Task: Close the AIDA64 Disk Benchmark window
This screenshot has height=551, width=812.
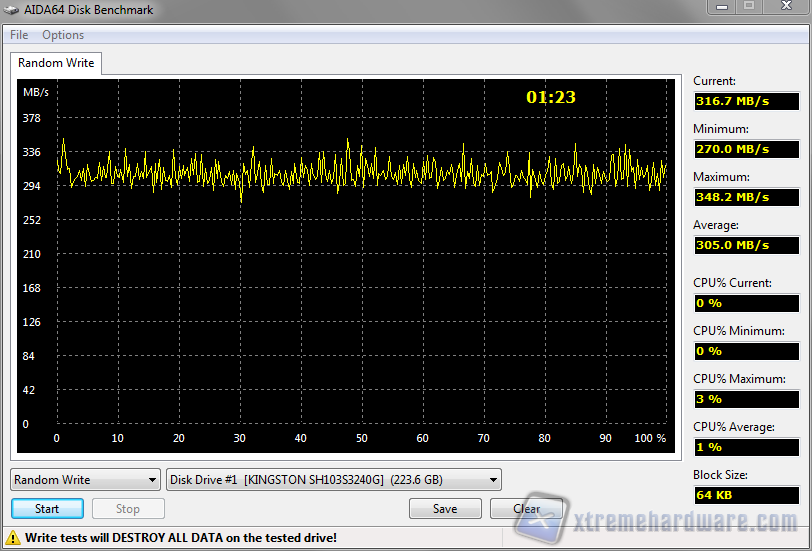Action: (784, 7)
